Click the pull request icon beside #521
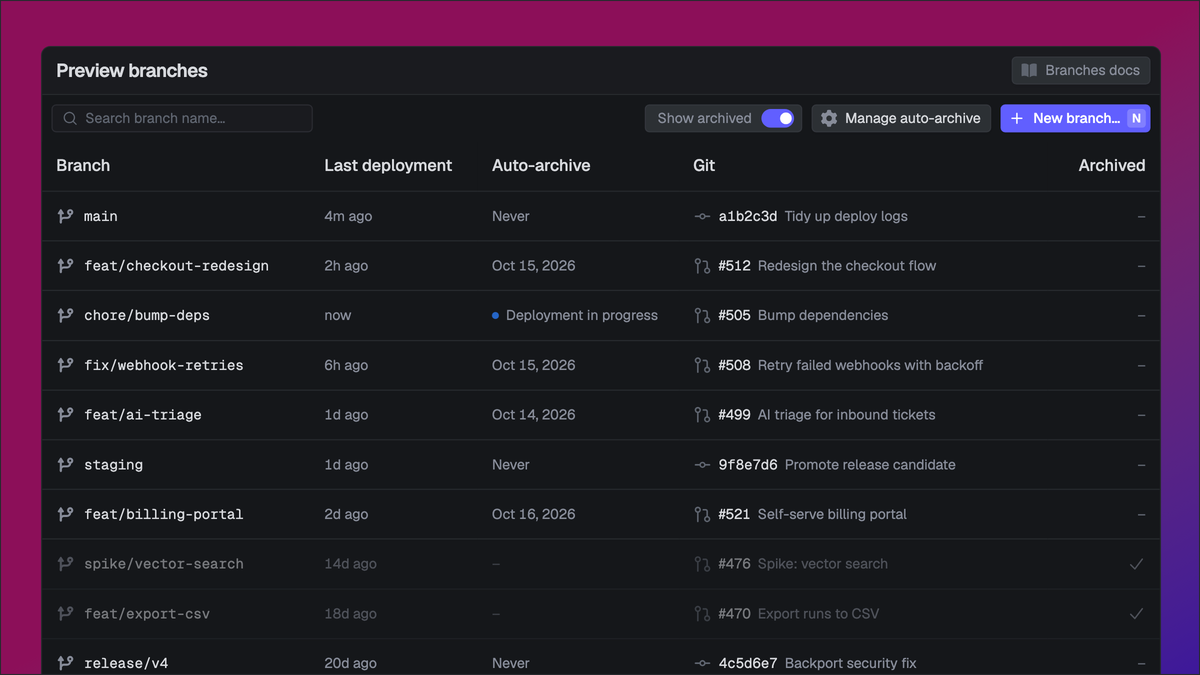The image size is (1200, 675). [x=702, y=514]
